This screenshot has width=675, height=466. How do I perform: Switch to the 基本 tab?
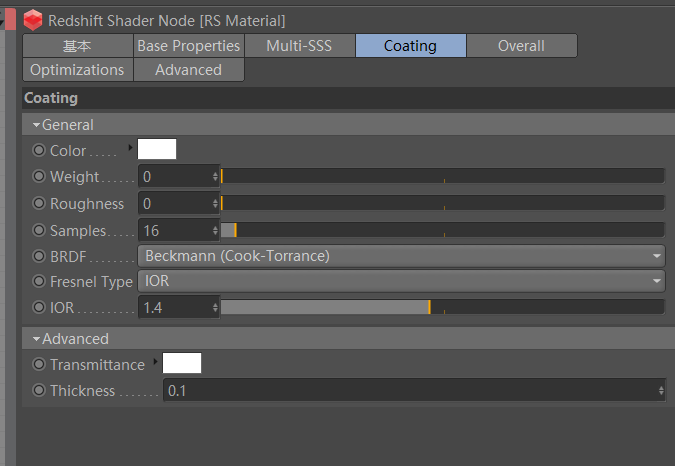click(77, 46)
